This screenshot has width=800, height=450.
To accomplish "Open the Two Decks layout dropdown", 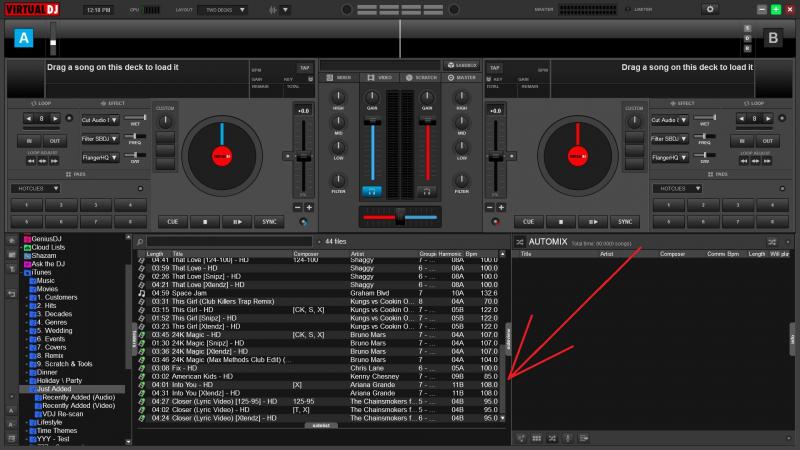I will coord(223,10).
